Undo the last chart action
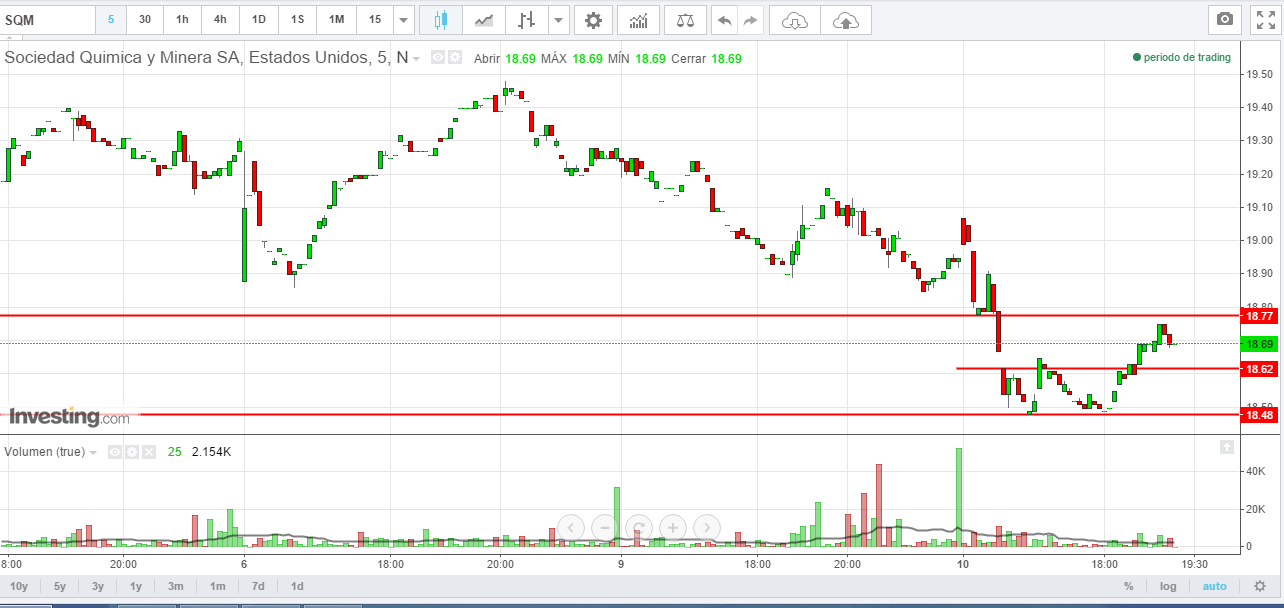This screenshot has height=608, width=1284. pos(725,20)
